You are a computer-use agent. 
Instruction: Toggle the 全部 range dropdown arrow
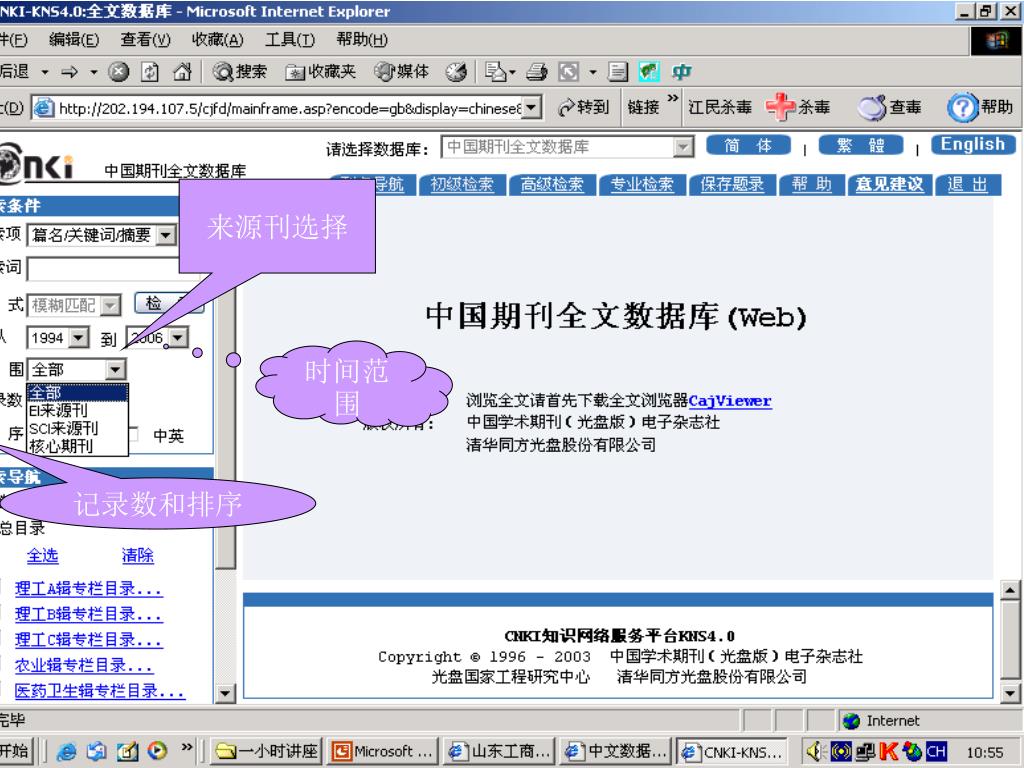115,370
